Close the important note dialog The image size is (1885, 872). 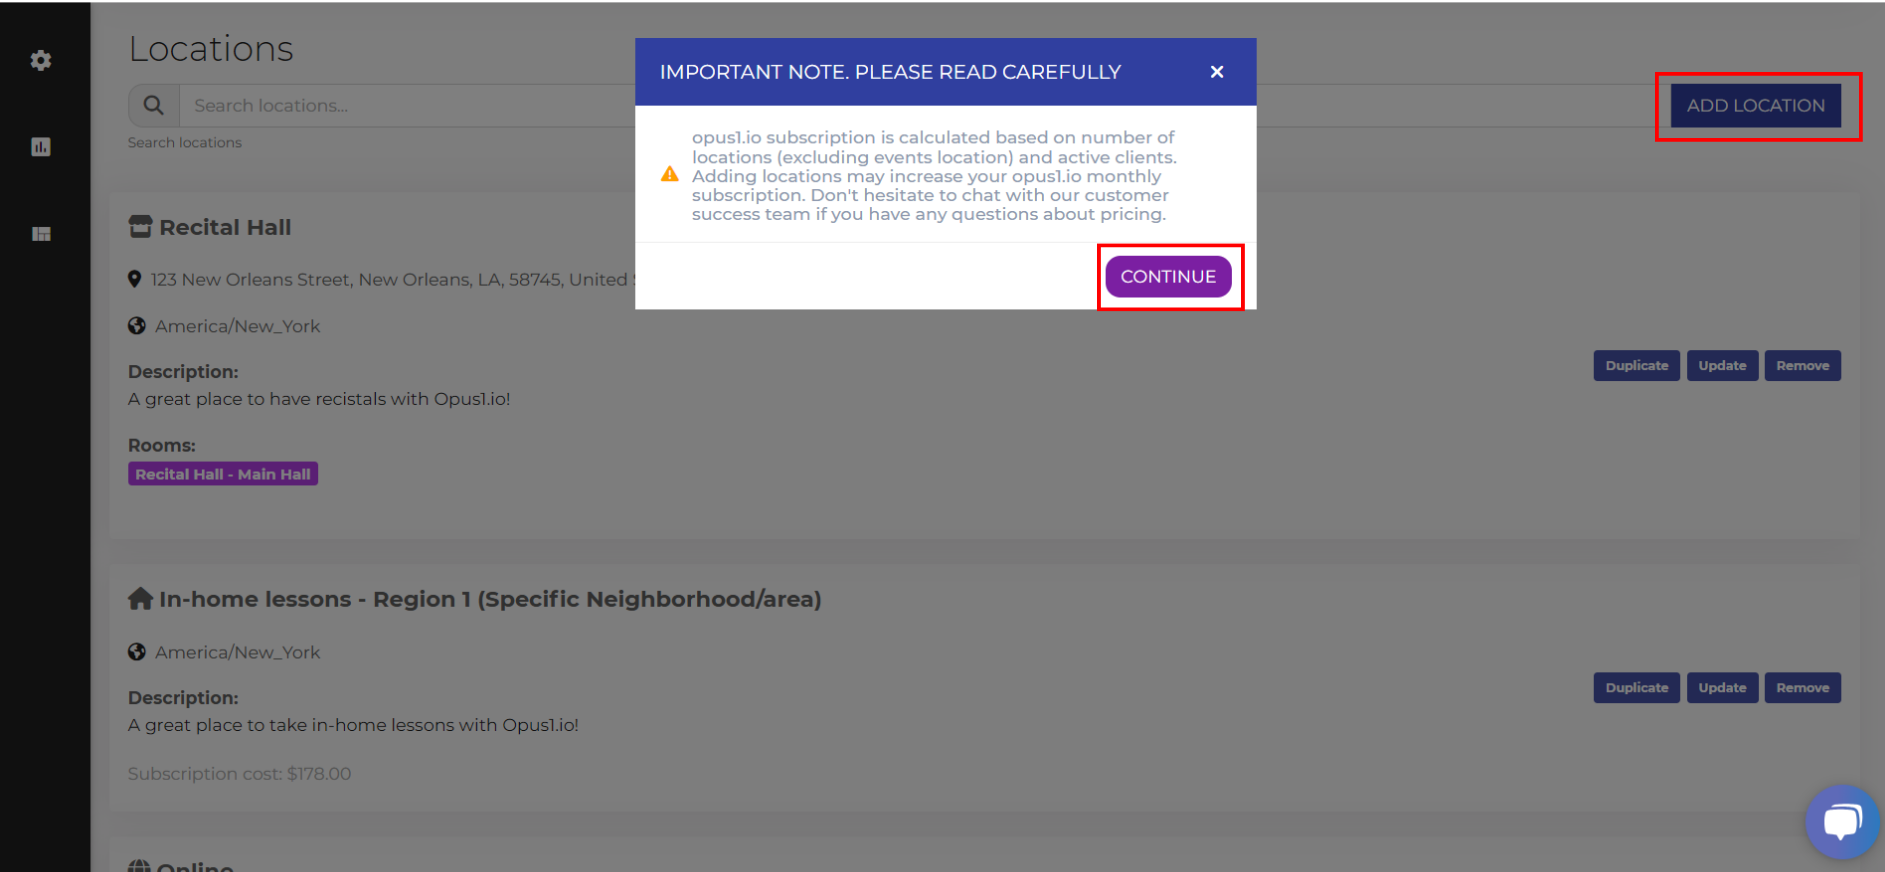(1216, 72)
